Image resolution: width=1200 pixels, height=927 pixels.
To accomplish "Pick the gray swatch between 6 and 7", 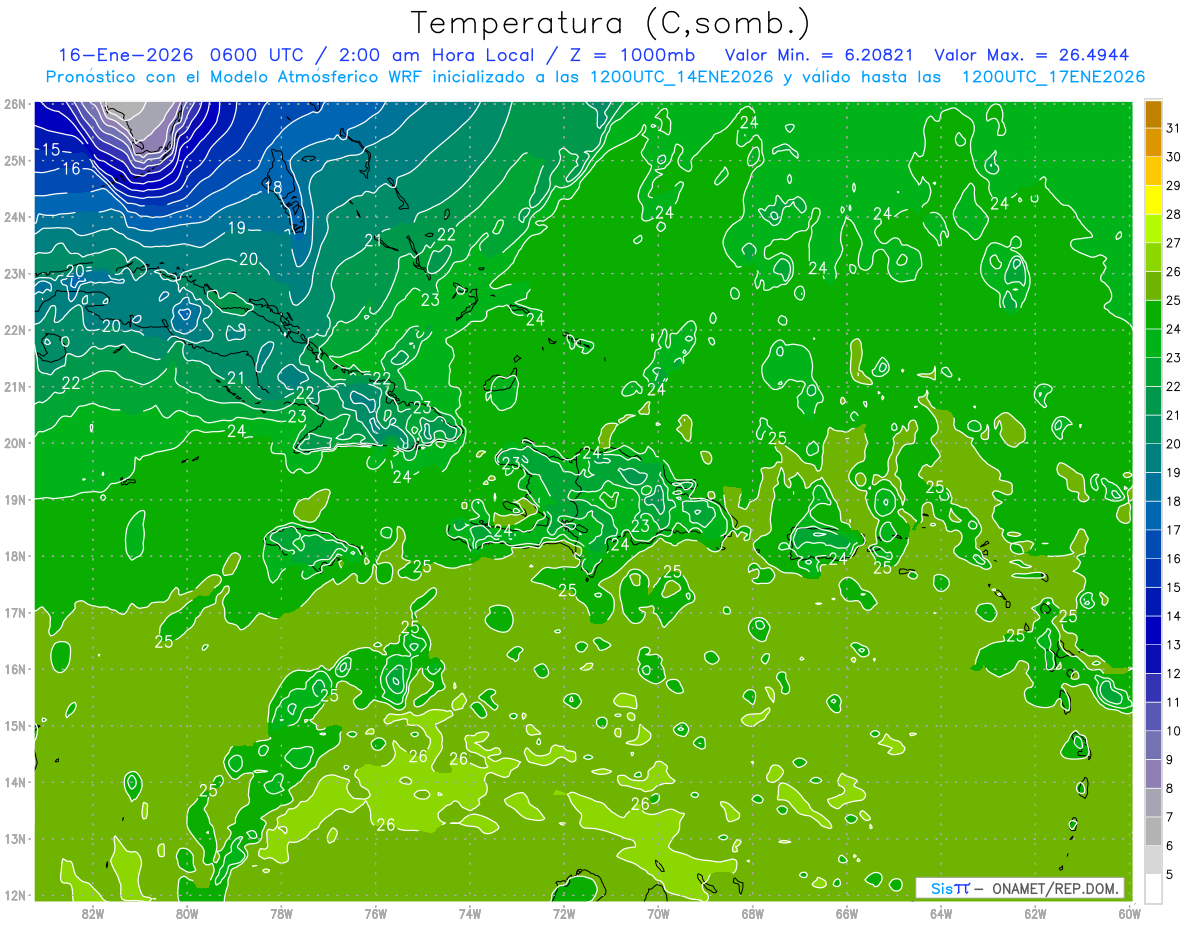I will 1153,831.
